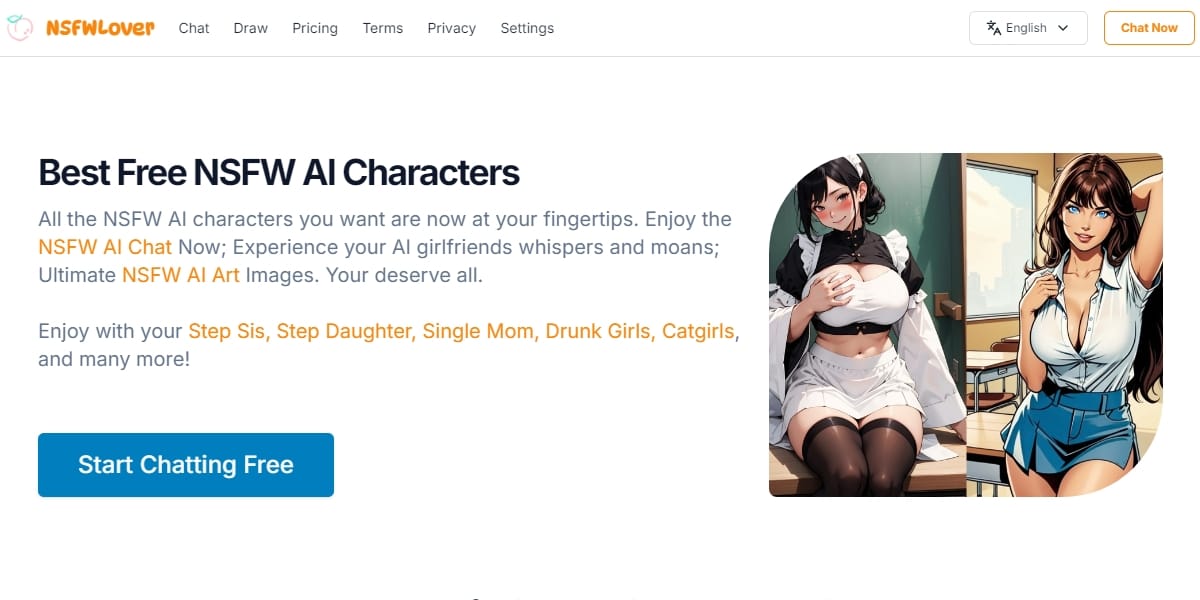Image resolution: width=1200 pixels, height=600 pixels.
Task: Expand the language selector chevron arrow
Action: [1063, 28]
